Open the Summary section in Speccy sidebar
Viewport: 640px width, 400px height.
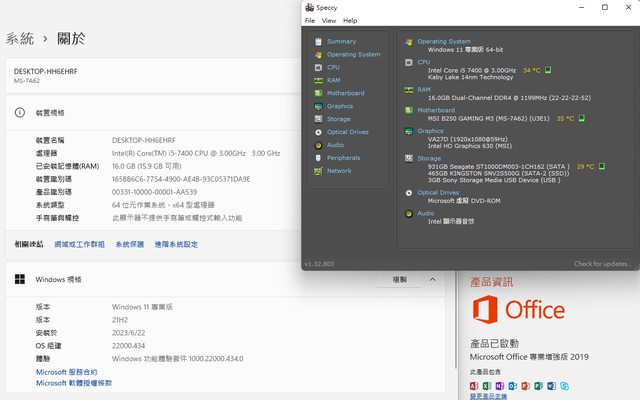click(x=341, y=41)
